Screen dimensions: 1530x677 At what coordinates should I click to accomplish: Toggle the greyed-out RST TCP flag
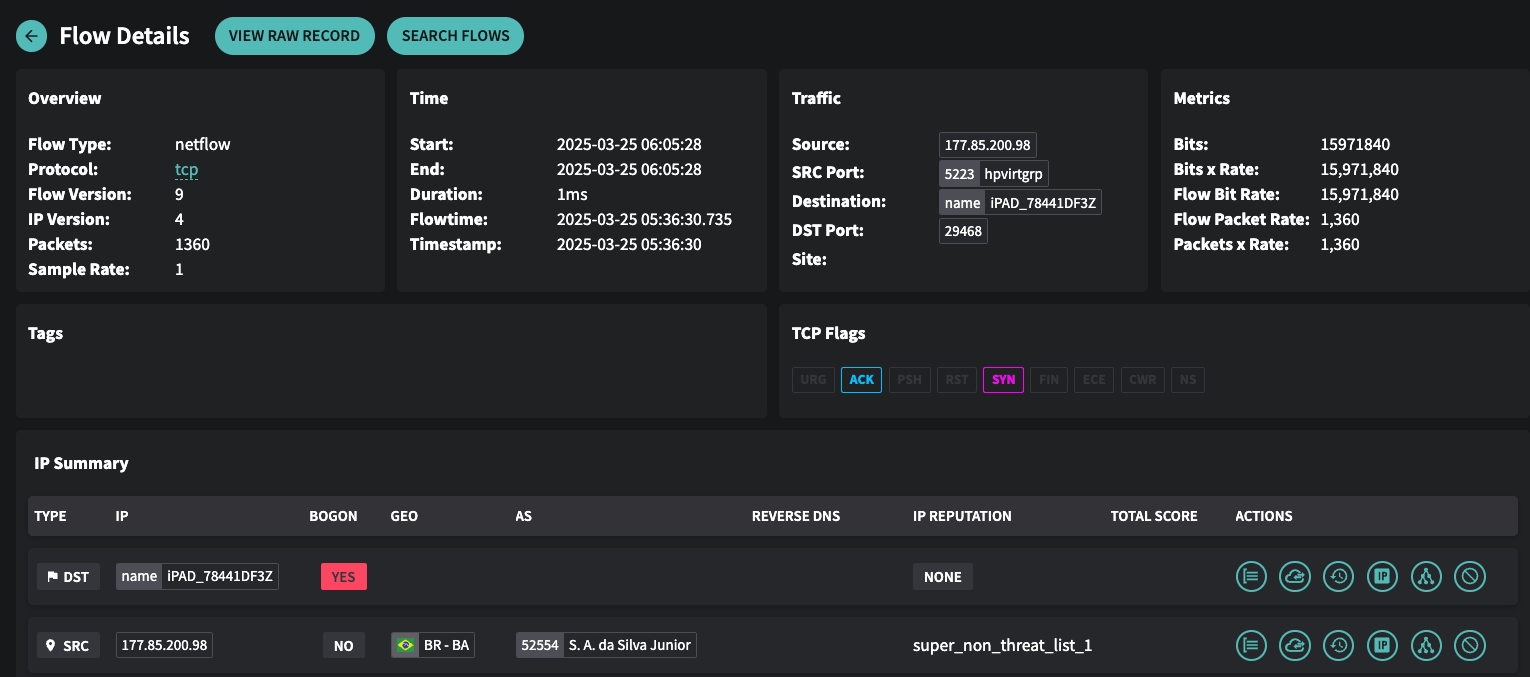956,380
